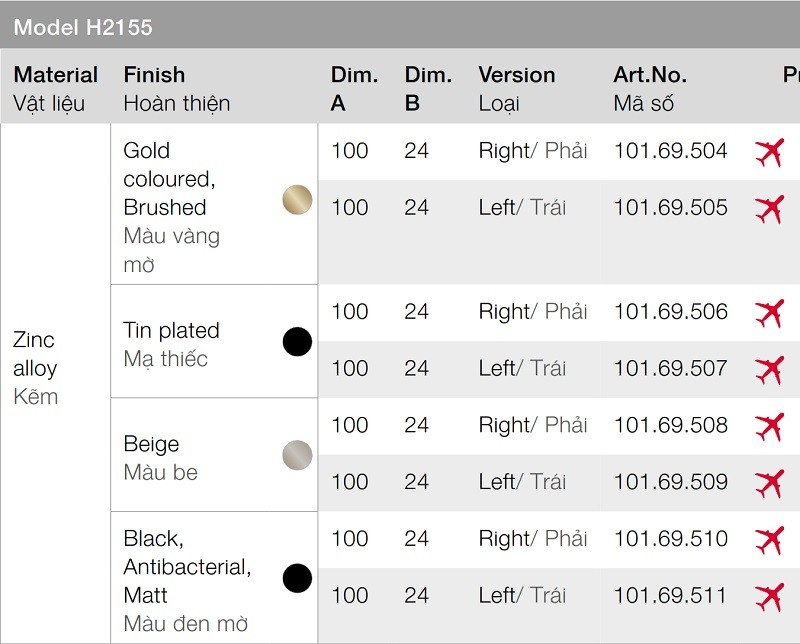Image resolution: width=800 pixels, height=644 pixels.
Task: Click the airplane icon for article 101.69.504
Action: tap(769, 152)
